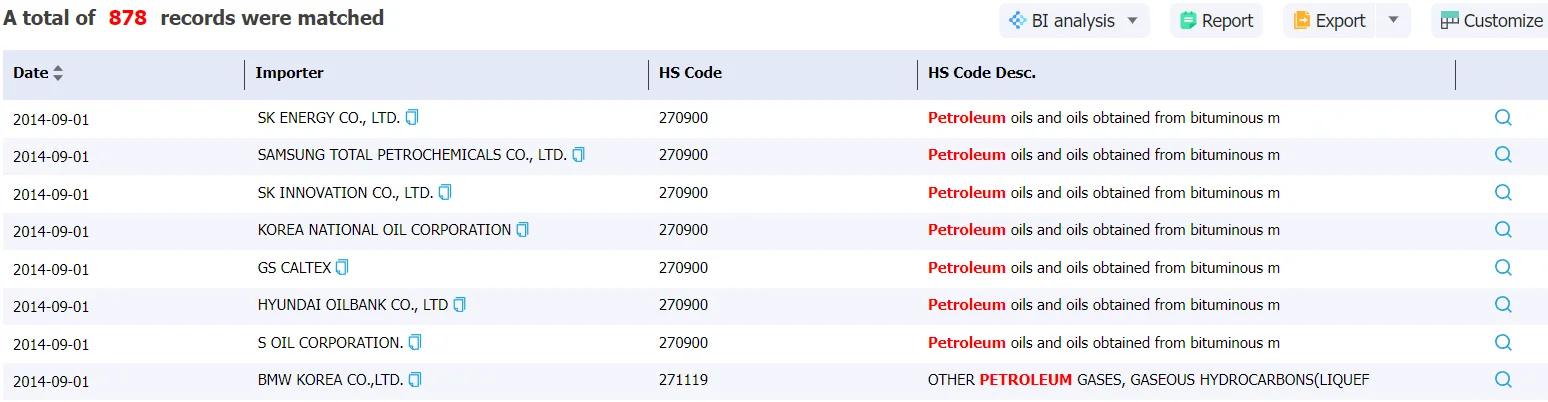Open importer GS CALTEX

pos(294,267)
